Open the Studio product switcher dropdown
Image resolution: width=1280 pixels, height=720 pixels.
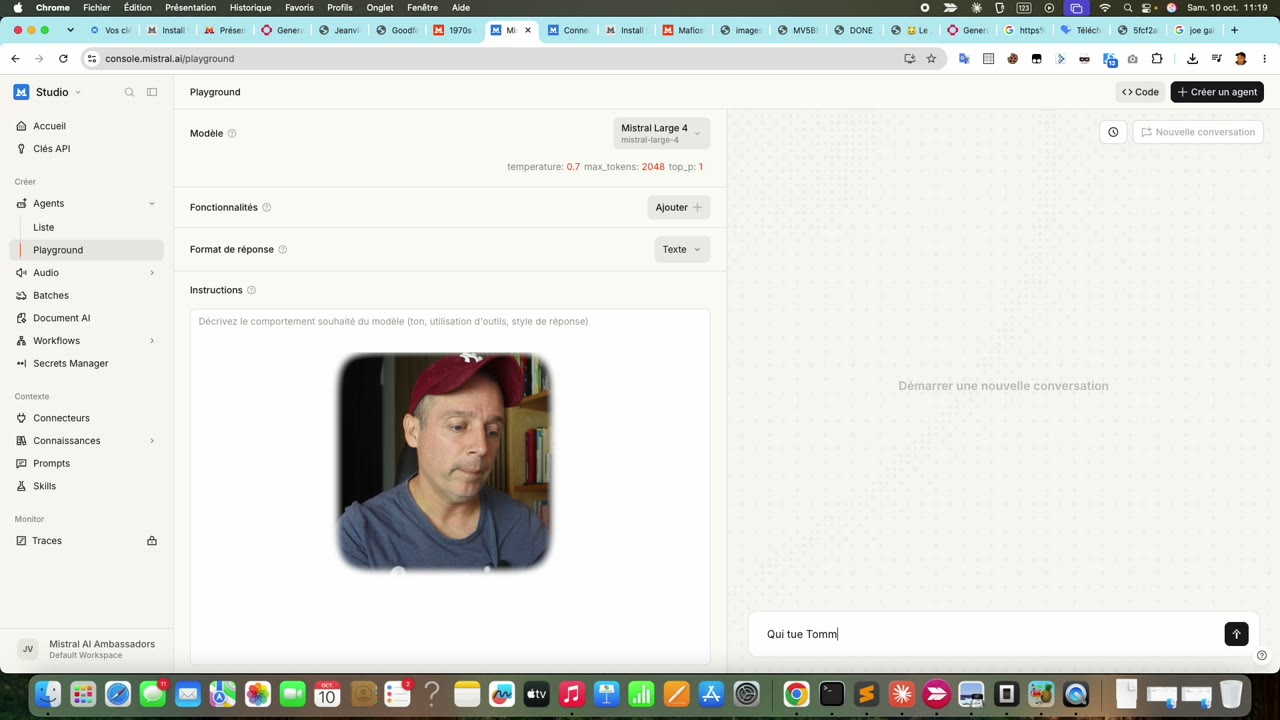[48, 92]
